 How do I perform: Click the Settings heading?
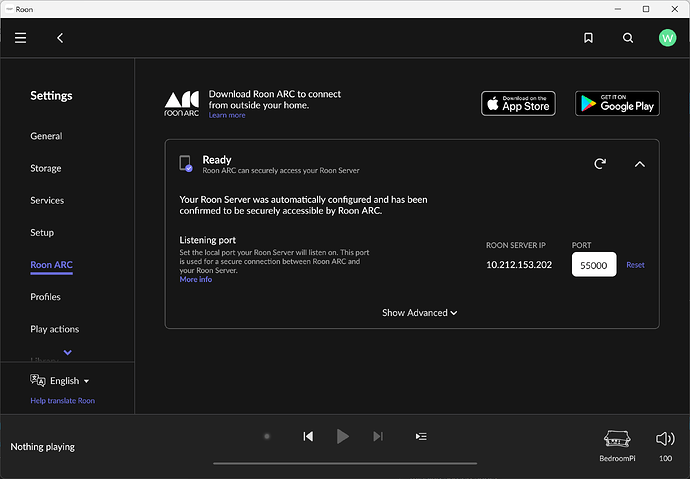coord(51,96)
